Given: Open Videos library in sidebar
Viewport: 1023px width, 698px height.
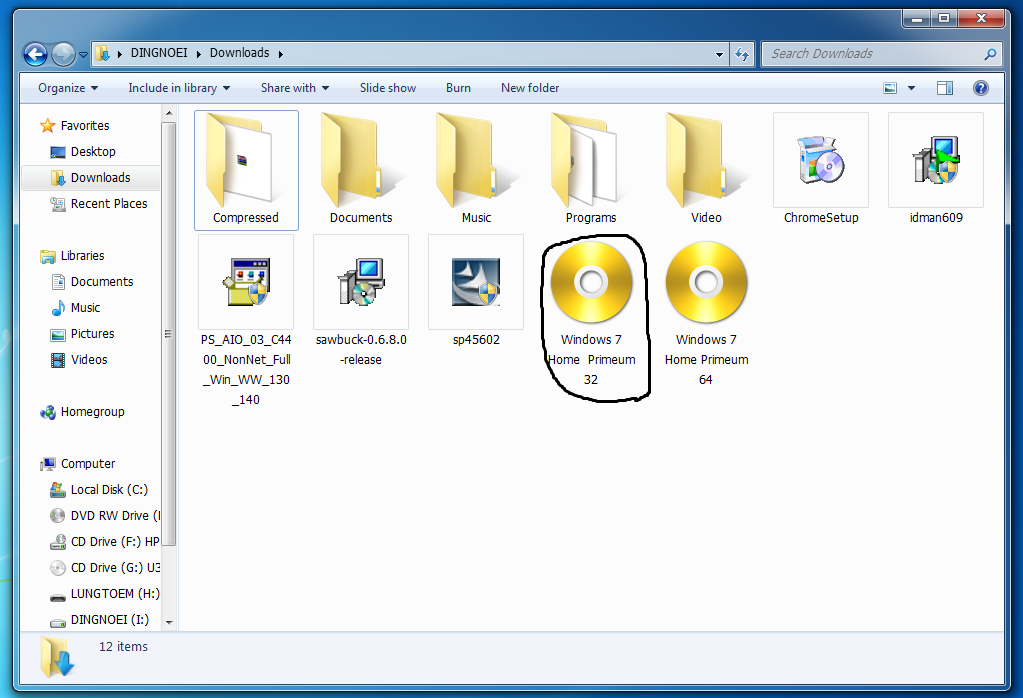Looking at the screenshot, I should pyautogui.click(x=79, y=359).
